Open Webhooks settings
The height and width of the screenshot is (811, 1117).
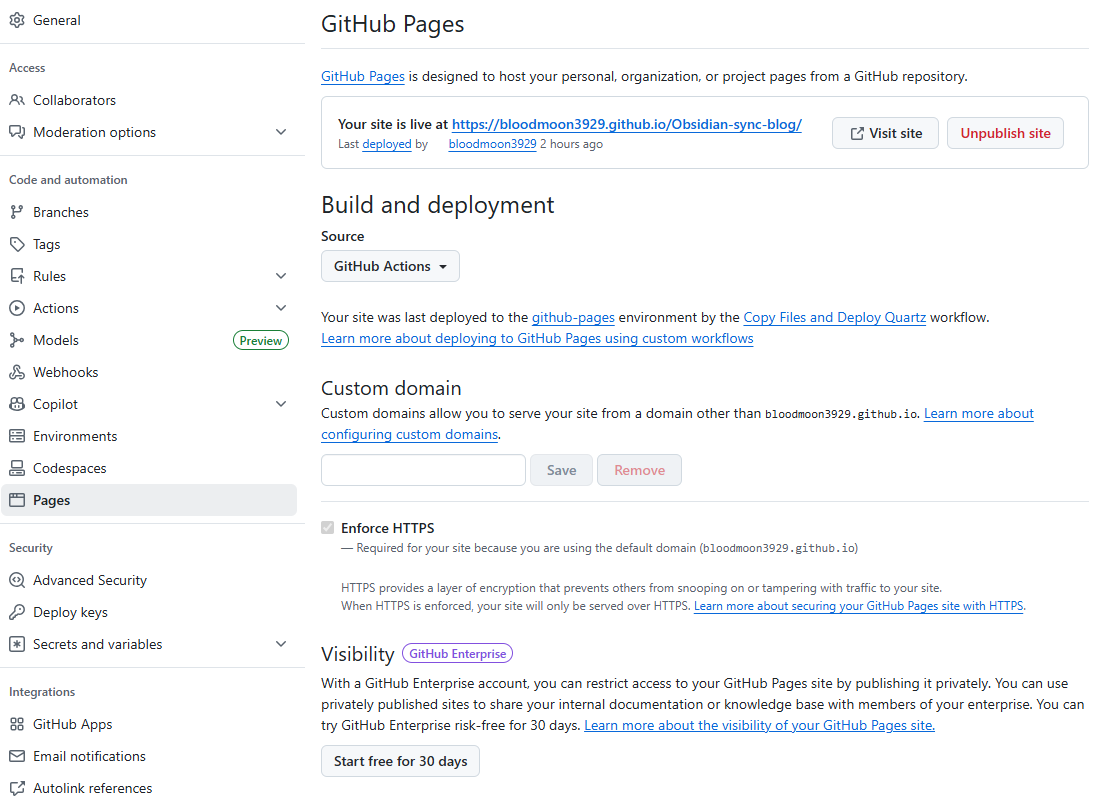point(149,373)
